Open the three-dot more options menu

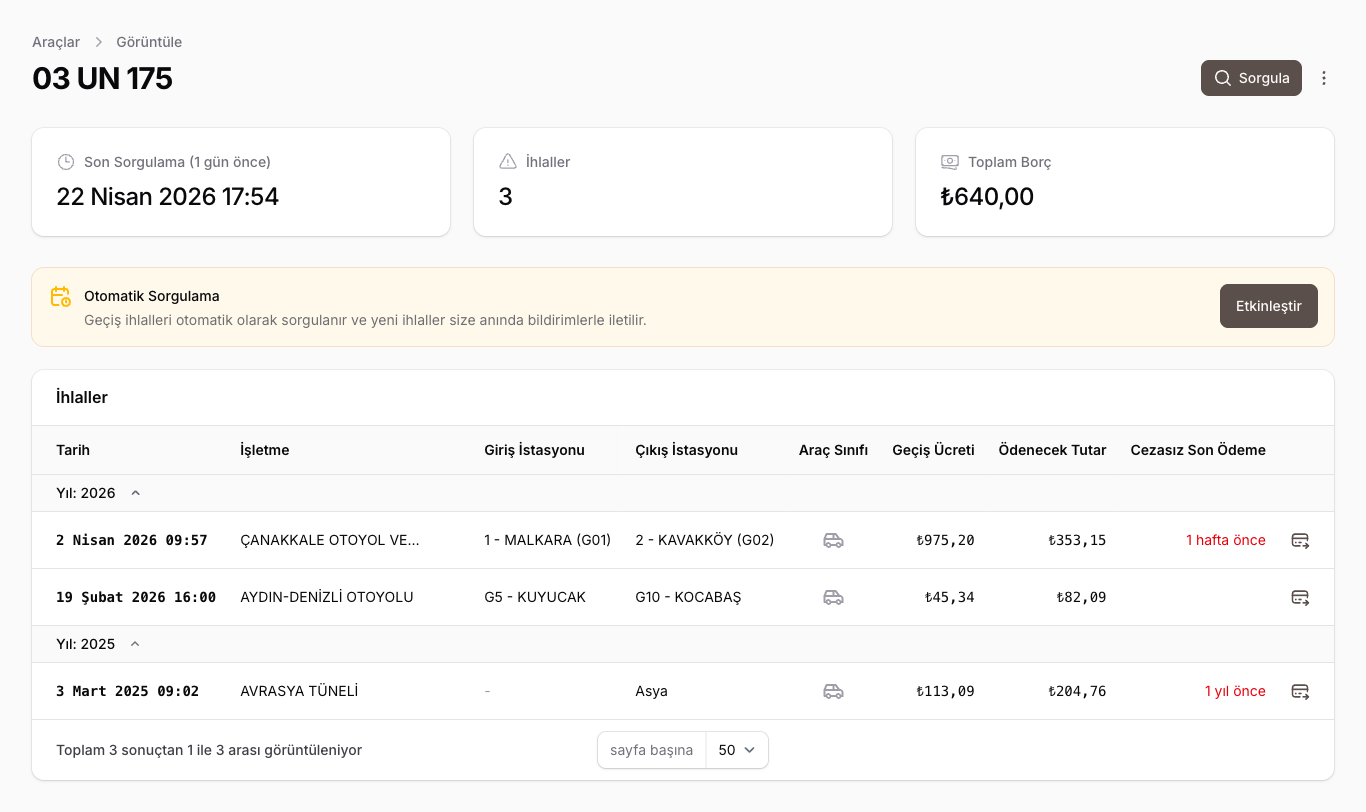click(x=1324, y=78)
